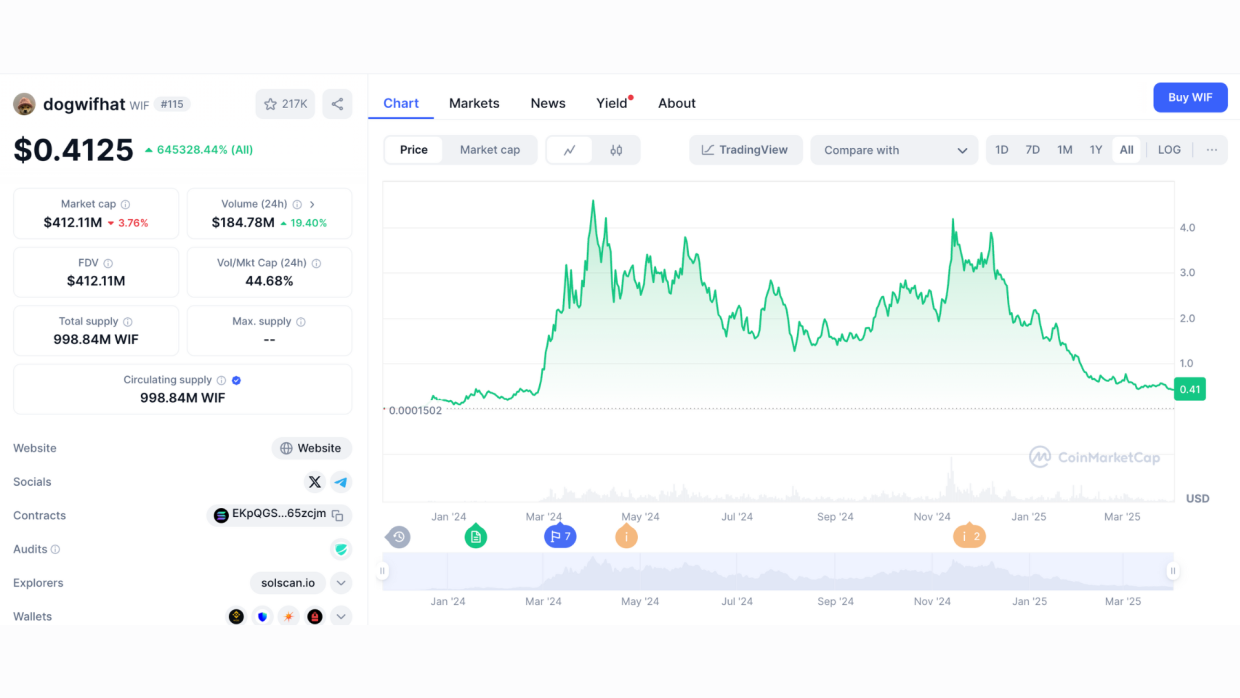
Task: Switch chart to Market cap view
Action: (490, 150)
